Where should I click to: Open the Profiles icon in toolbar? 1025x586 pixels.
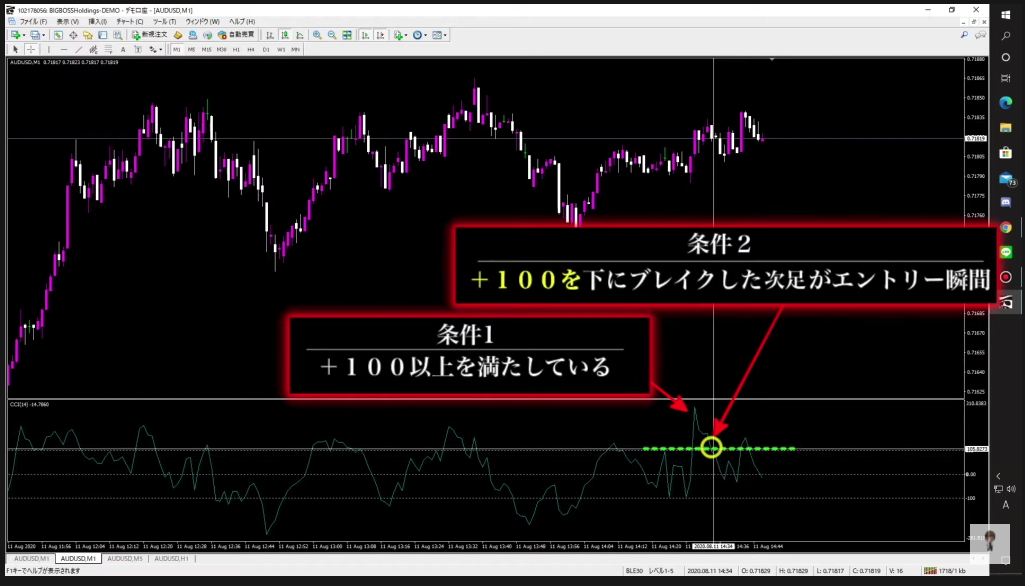(x=35, y=35)
